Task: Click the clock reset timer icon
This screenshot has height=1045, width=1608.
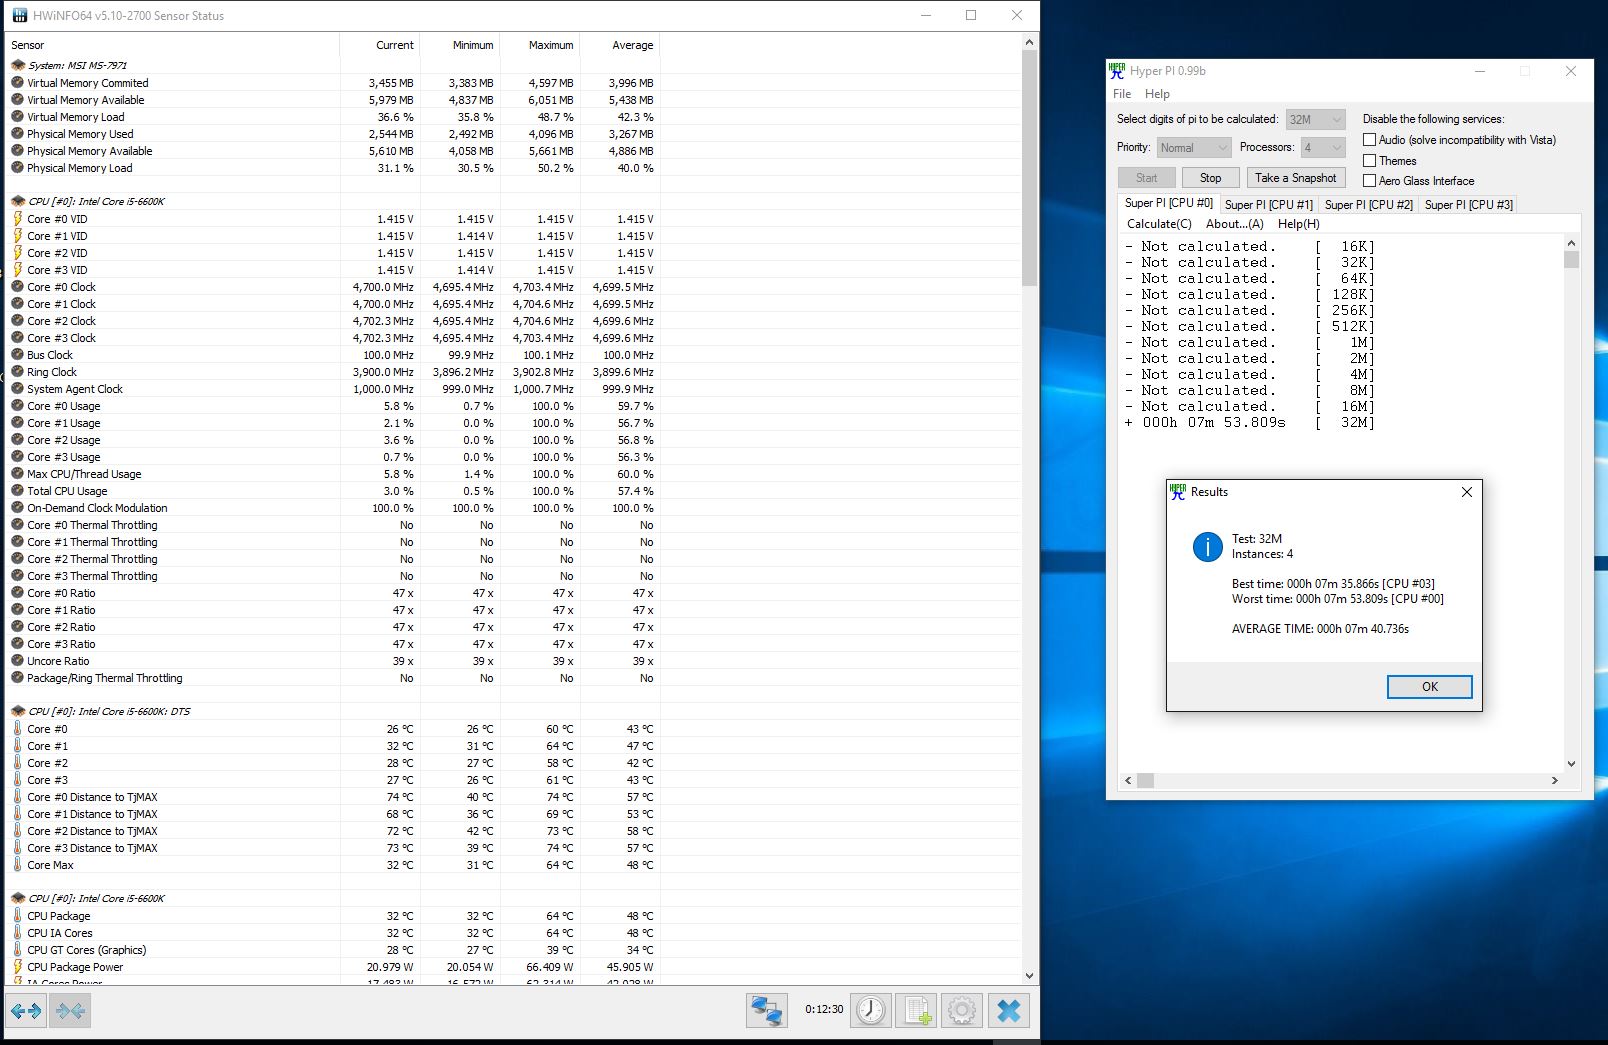Action: pos(870,1010)
